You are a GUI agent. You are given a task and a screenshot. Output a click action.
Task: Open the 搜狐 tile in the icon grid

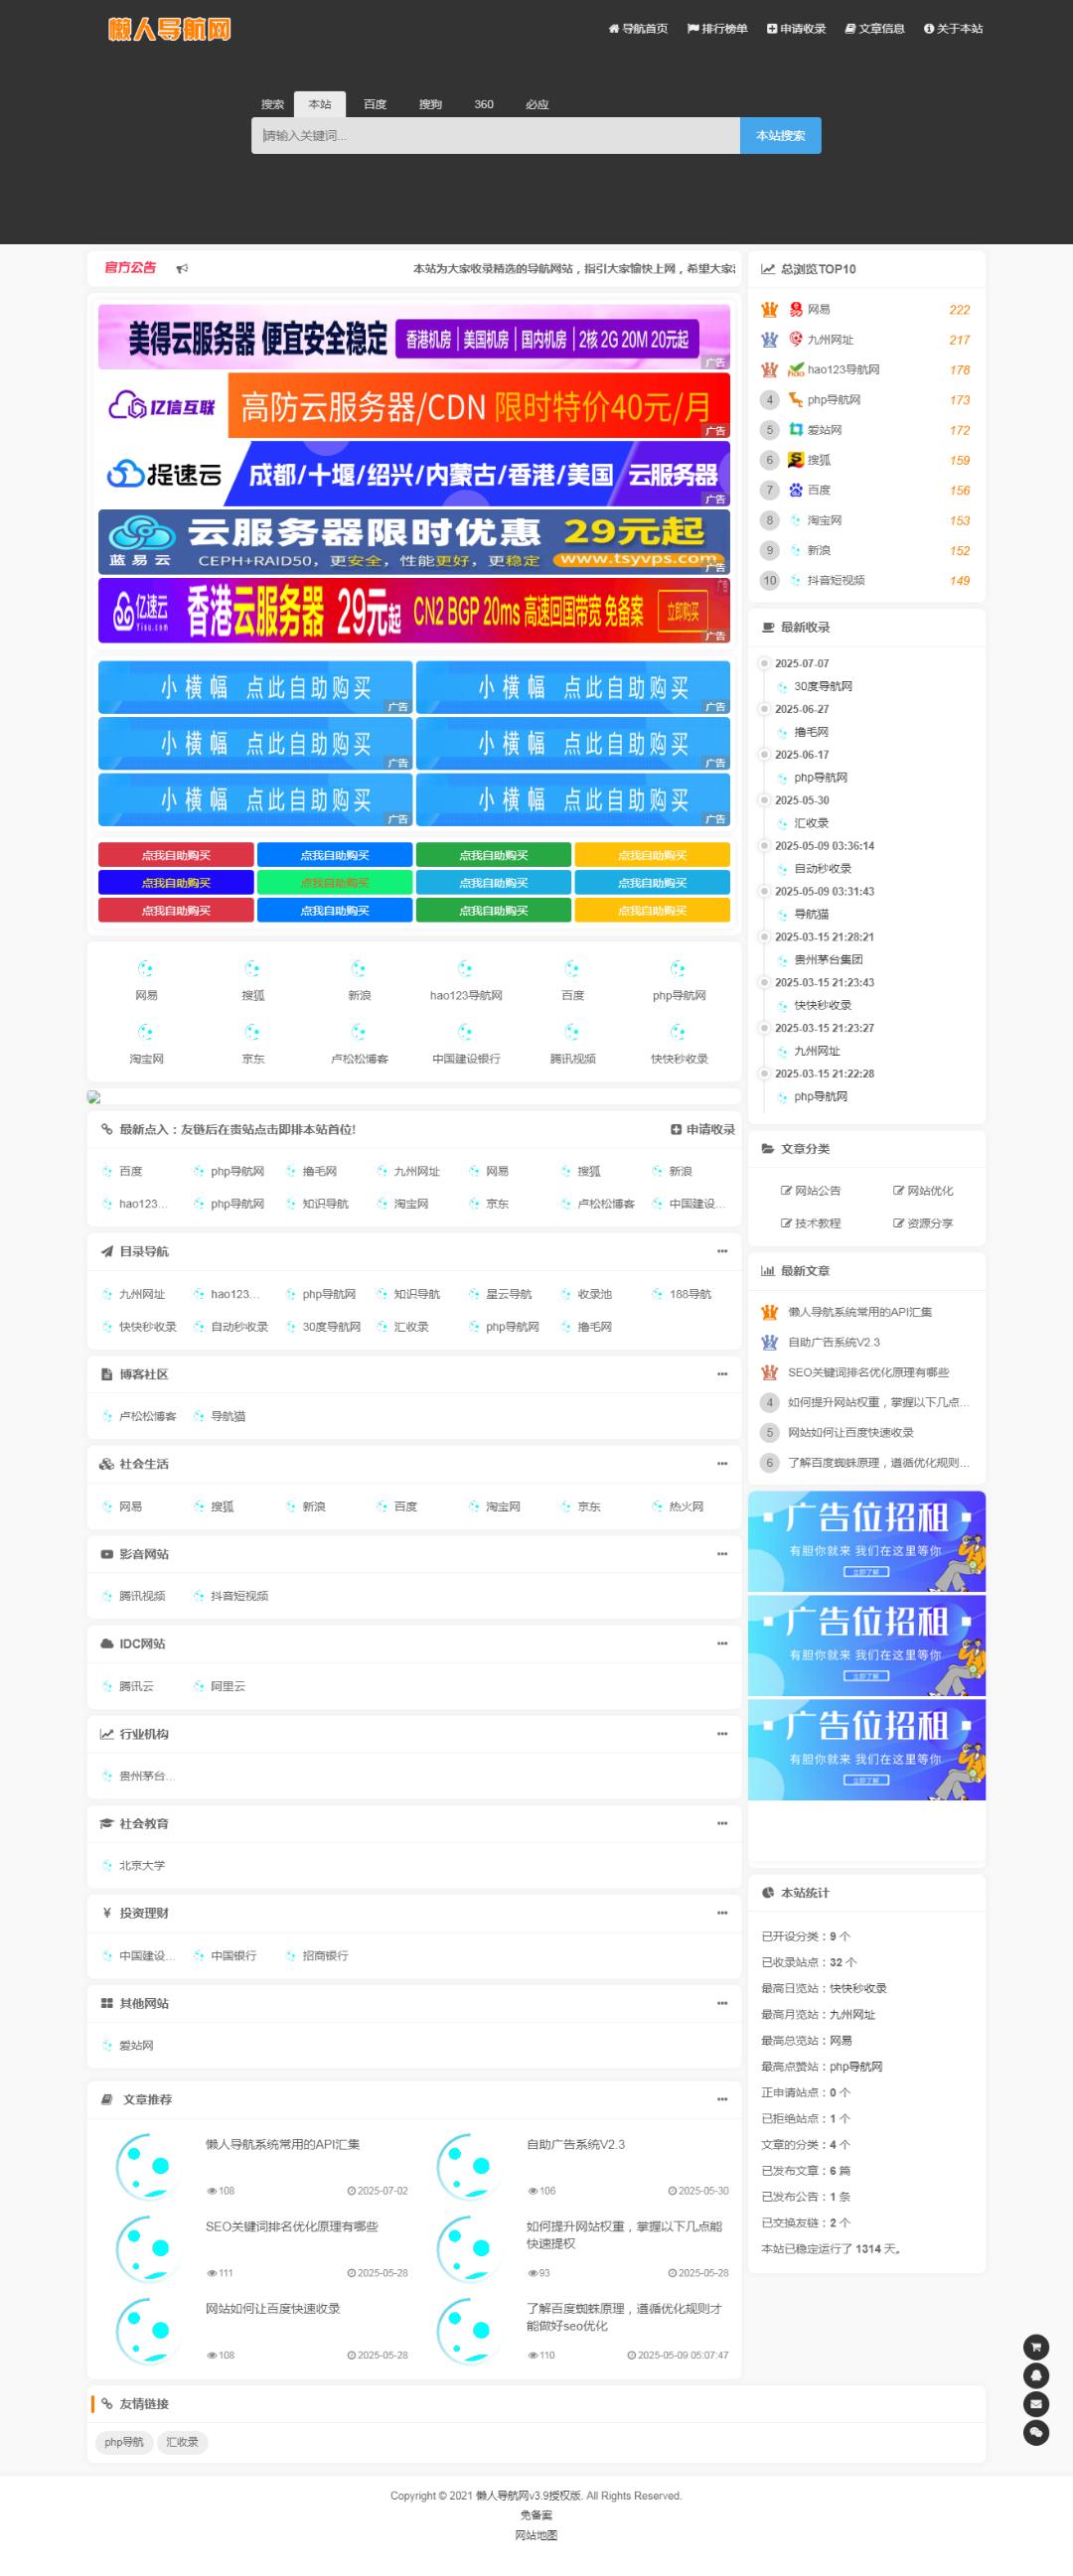253,980
